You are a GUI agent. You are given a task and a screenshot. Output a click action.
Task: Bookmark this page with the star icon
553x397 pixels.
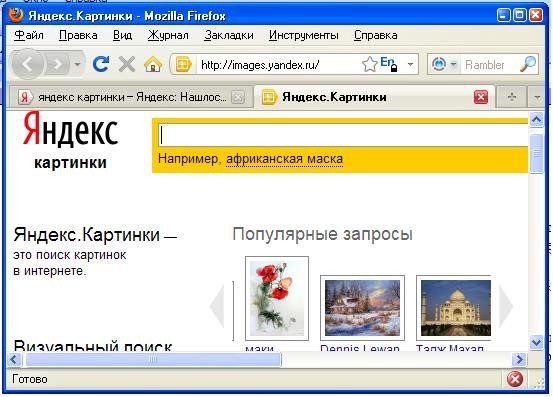pos(369,65)
